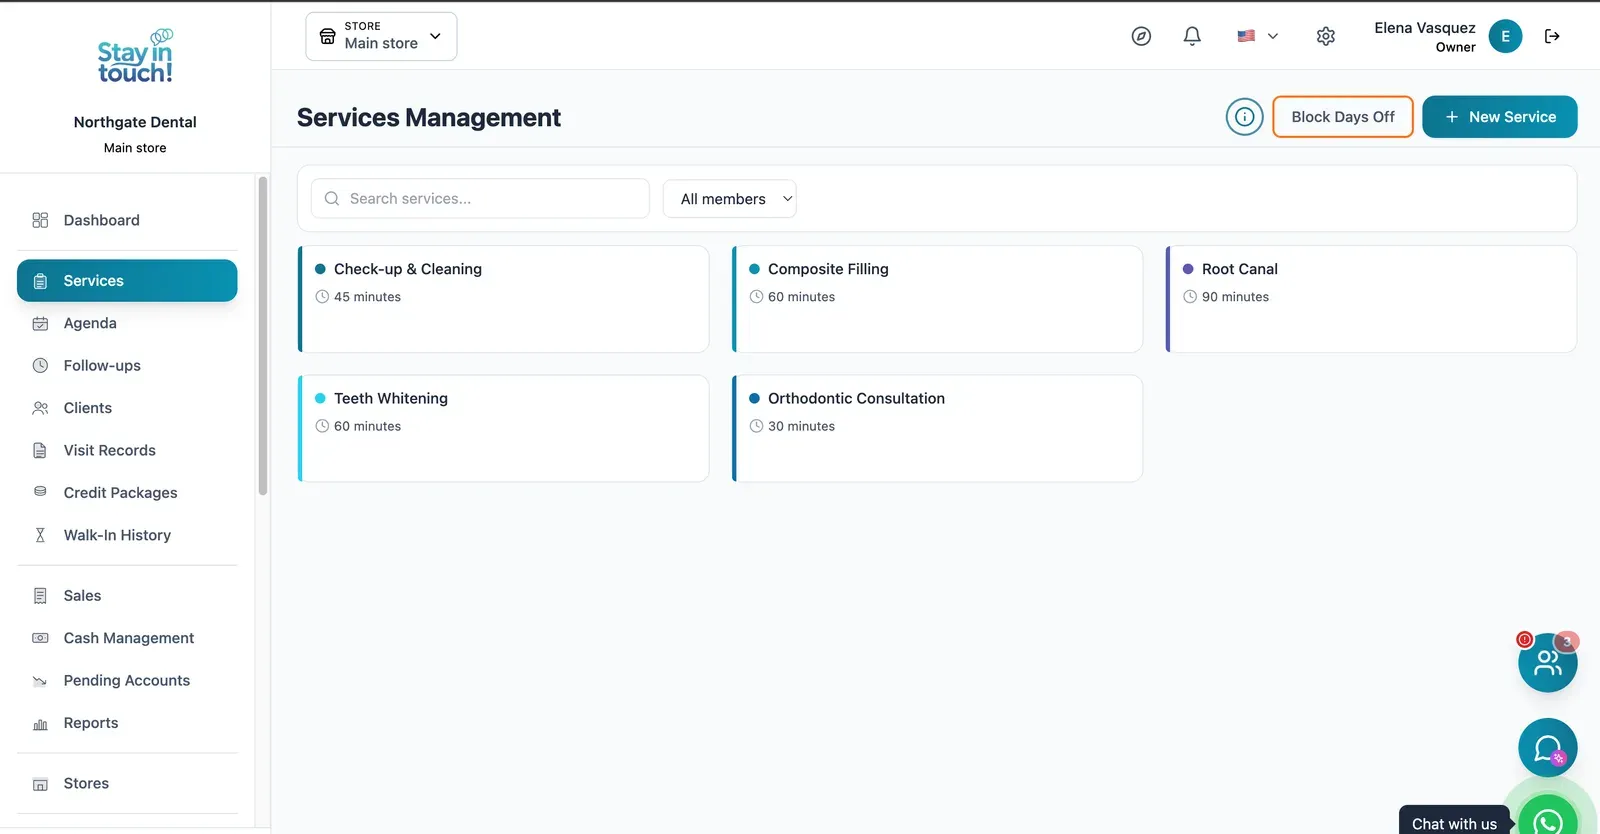Open the All members filter
Screen dimensions: 1600x834
(730, 199)
